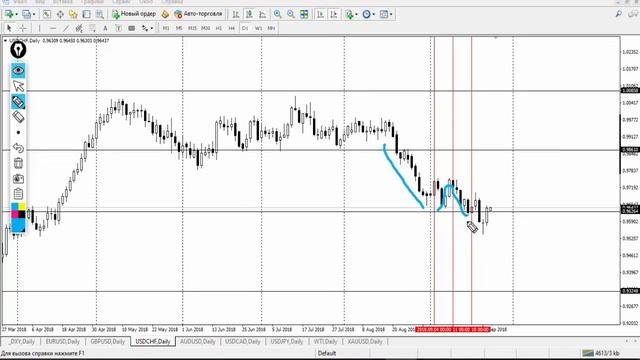640x360 pixels.
Task: Expand the new chart dropdown arrow
Action: tap(16, 14)
